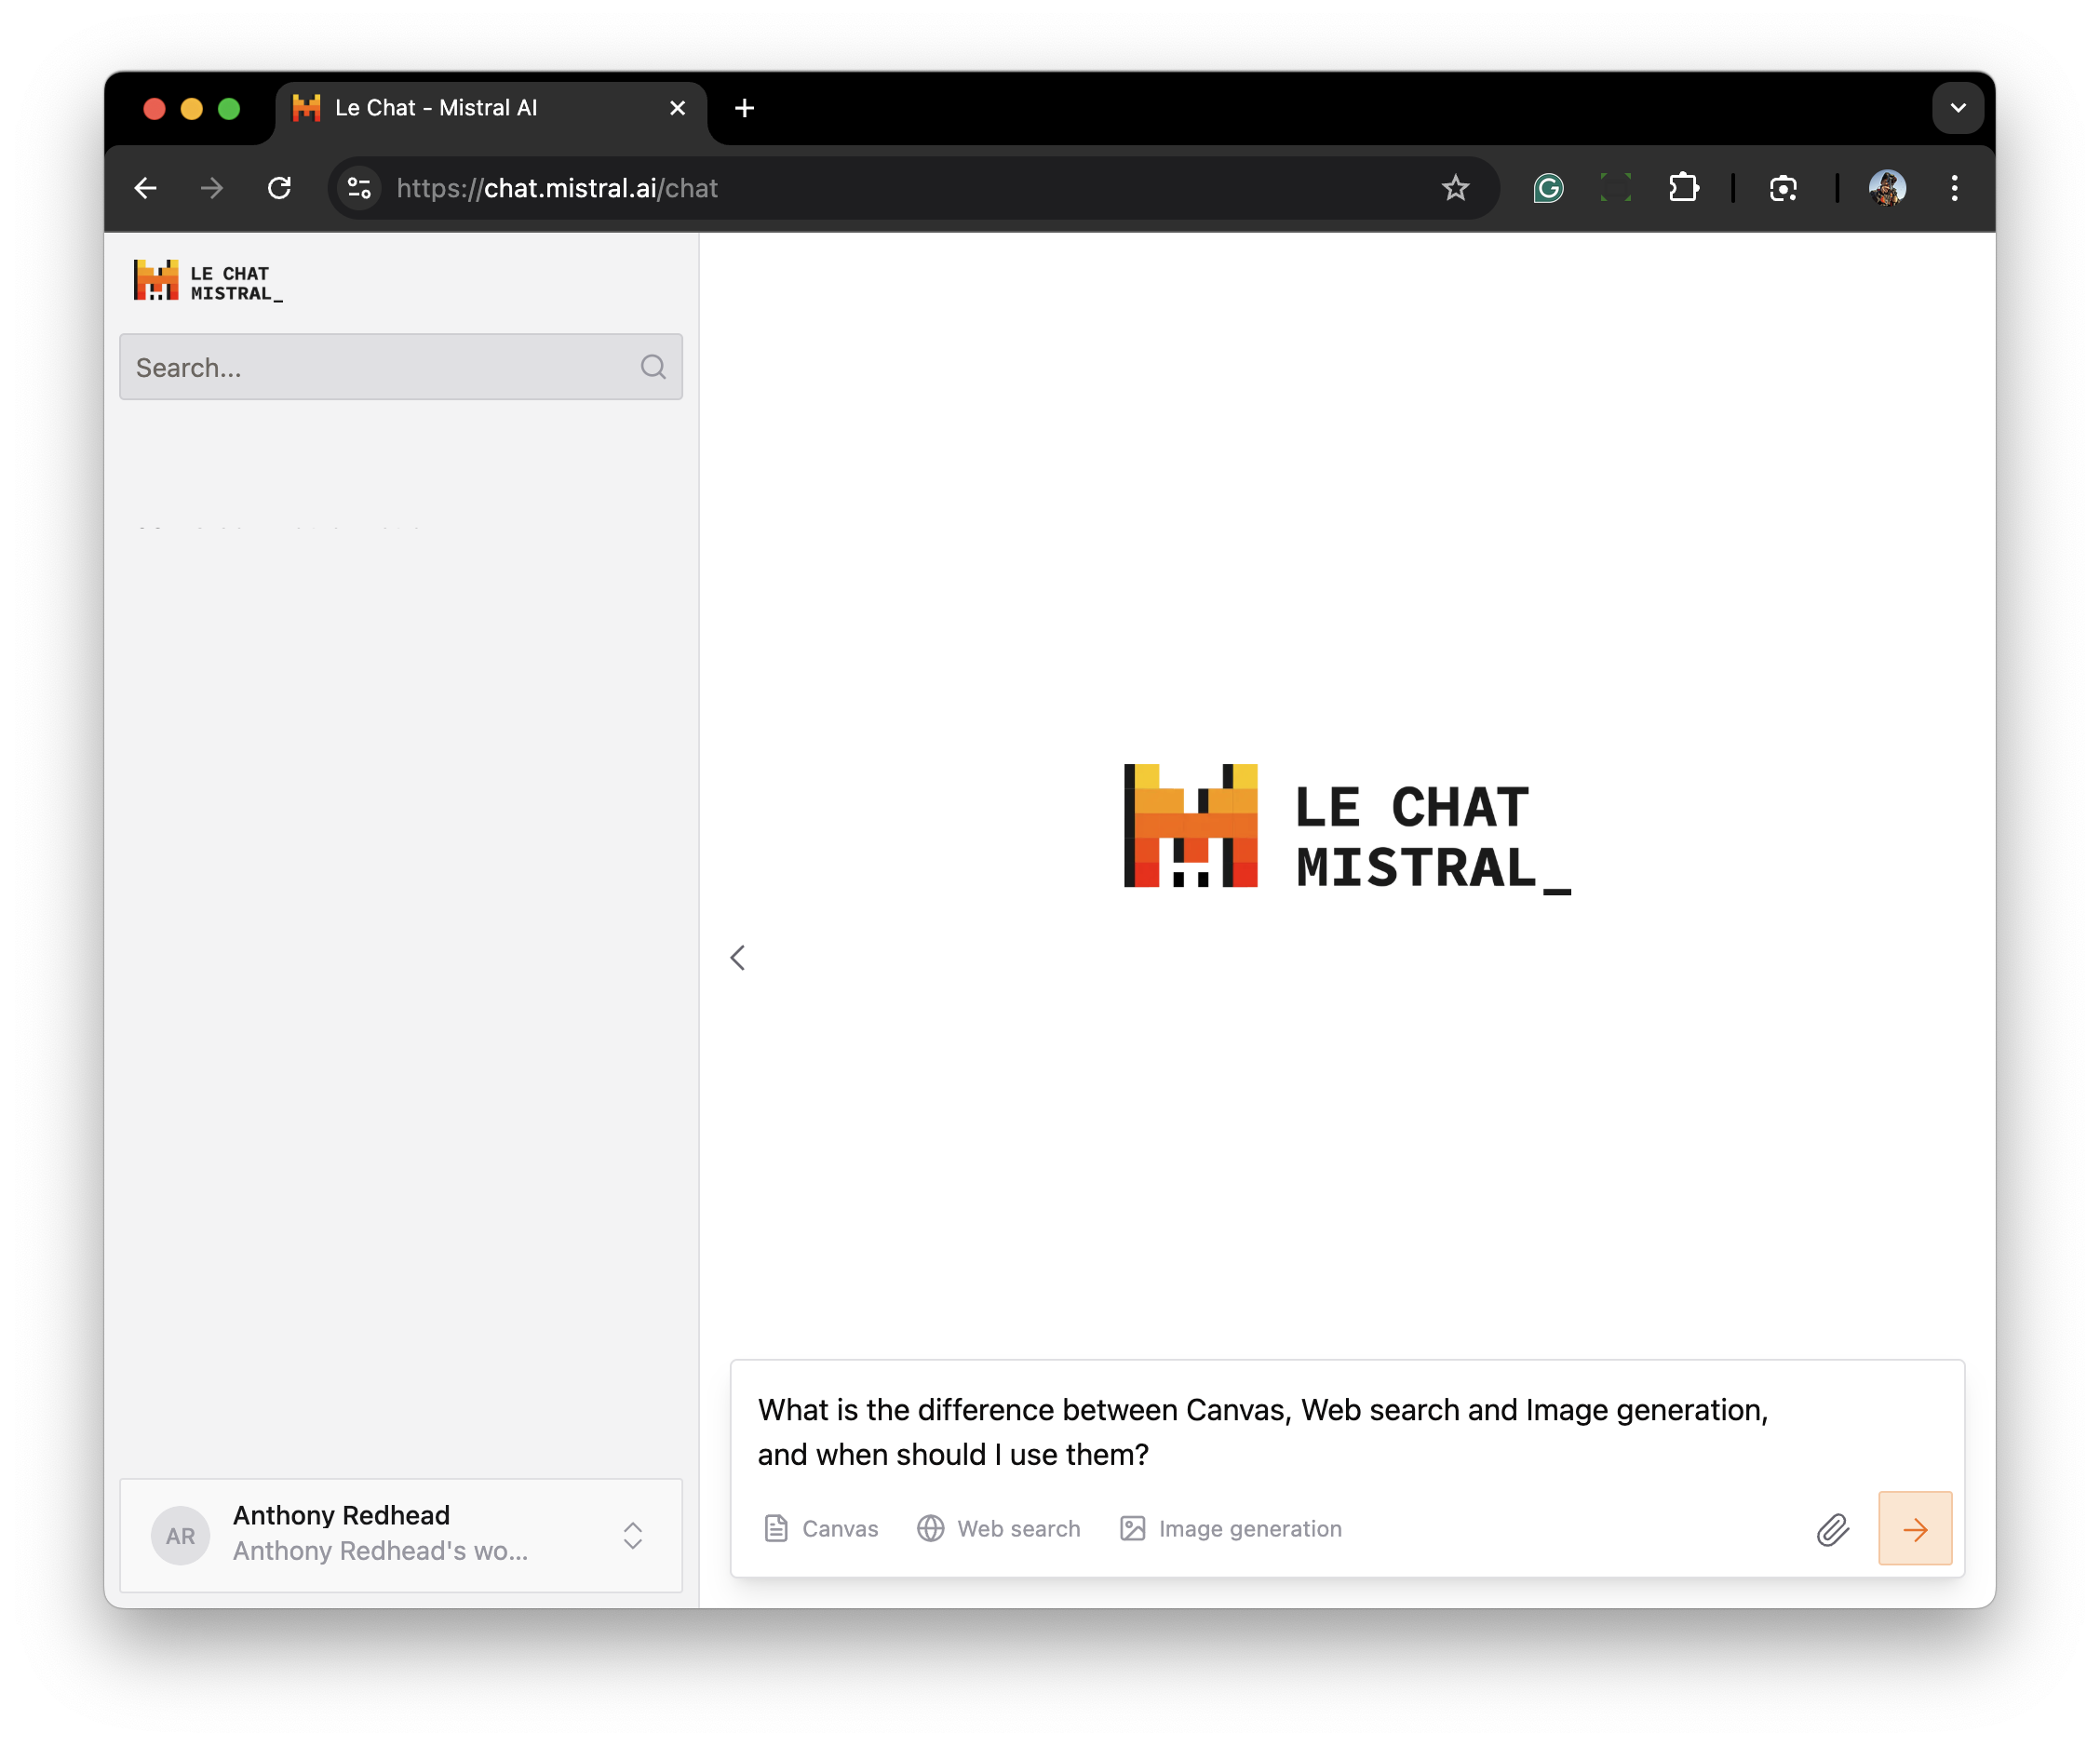2100x1746 pixels.
Task: Enable Web search mode
Action: [x=998, y=1528]
